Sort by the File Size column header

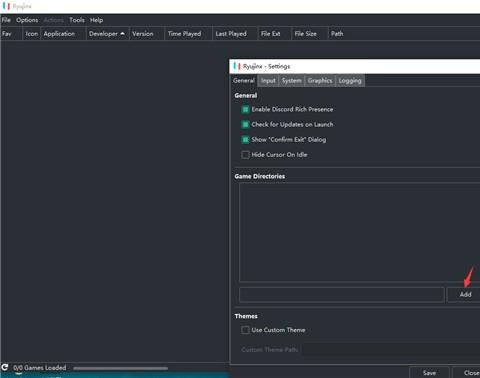(310, 34)
